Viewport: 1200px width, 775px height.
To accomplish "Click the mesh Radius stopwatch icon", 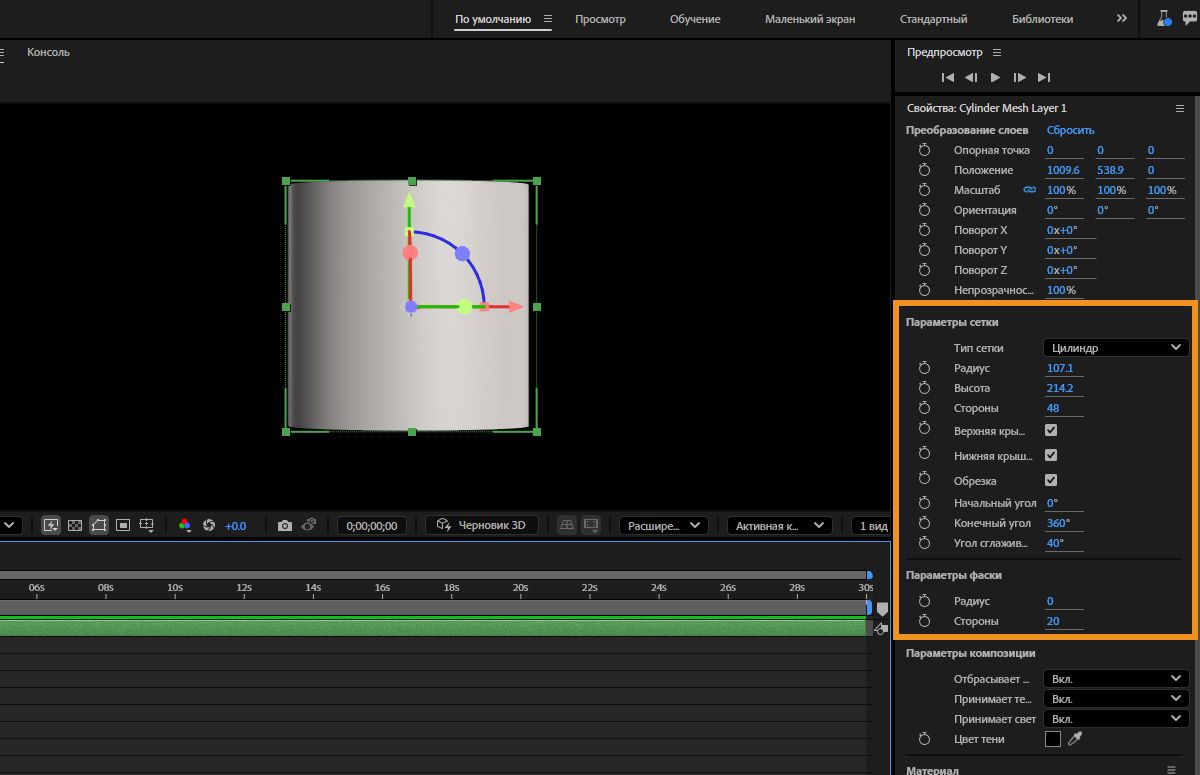I will [924, 368].
